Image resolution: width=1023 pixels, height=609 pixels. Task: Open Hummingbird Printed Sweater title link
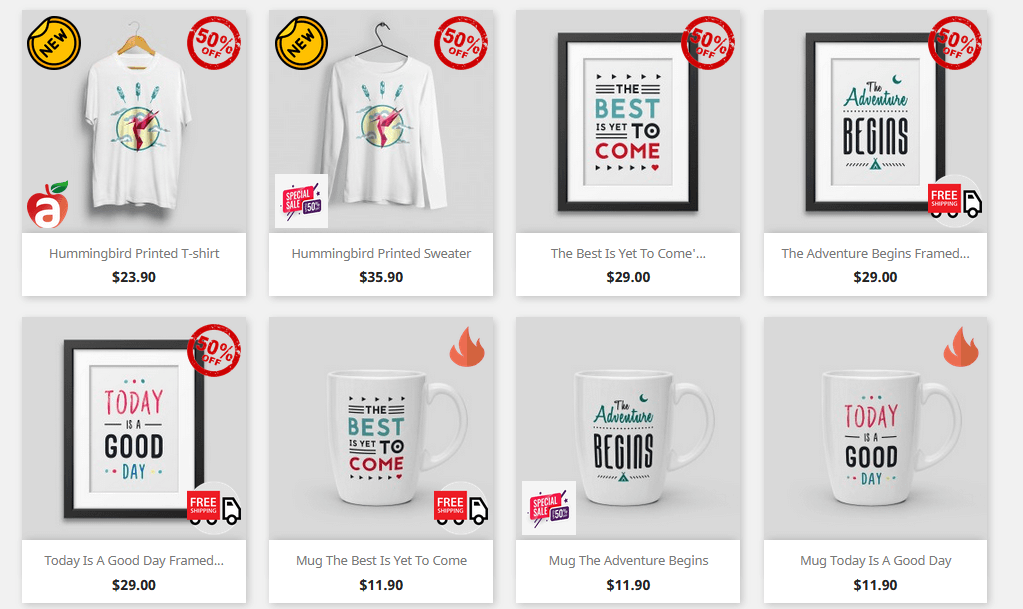click(x=381, y=253)
